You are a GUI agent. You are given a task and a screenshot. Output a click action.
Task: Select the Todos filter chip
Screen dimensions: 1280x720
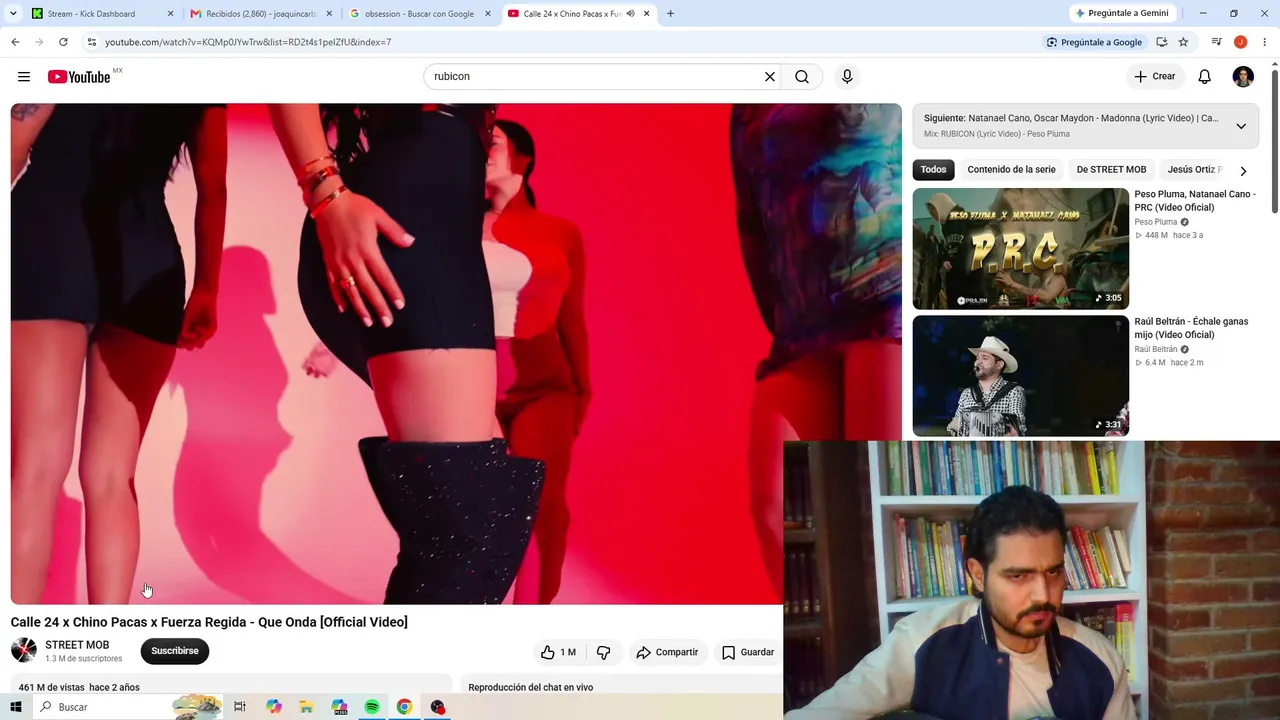click(x=933, y=170)
